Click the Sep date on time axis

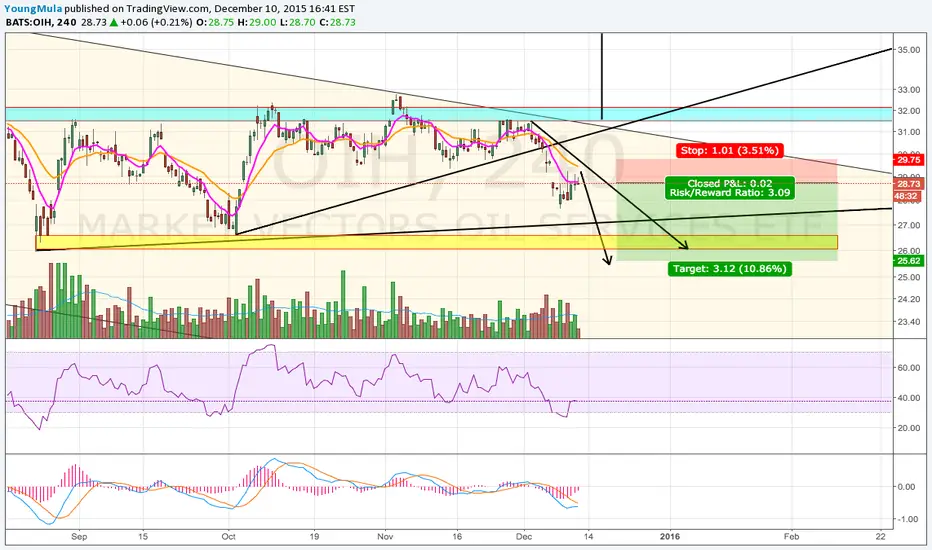coord(79,536)
